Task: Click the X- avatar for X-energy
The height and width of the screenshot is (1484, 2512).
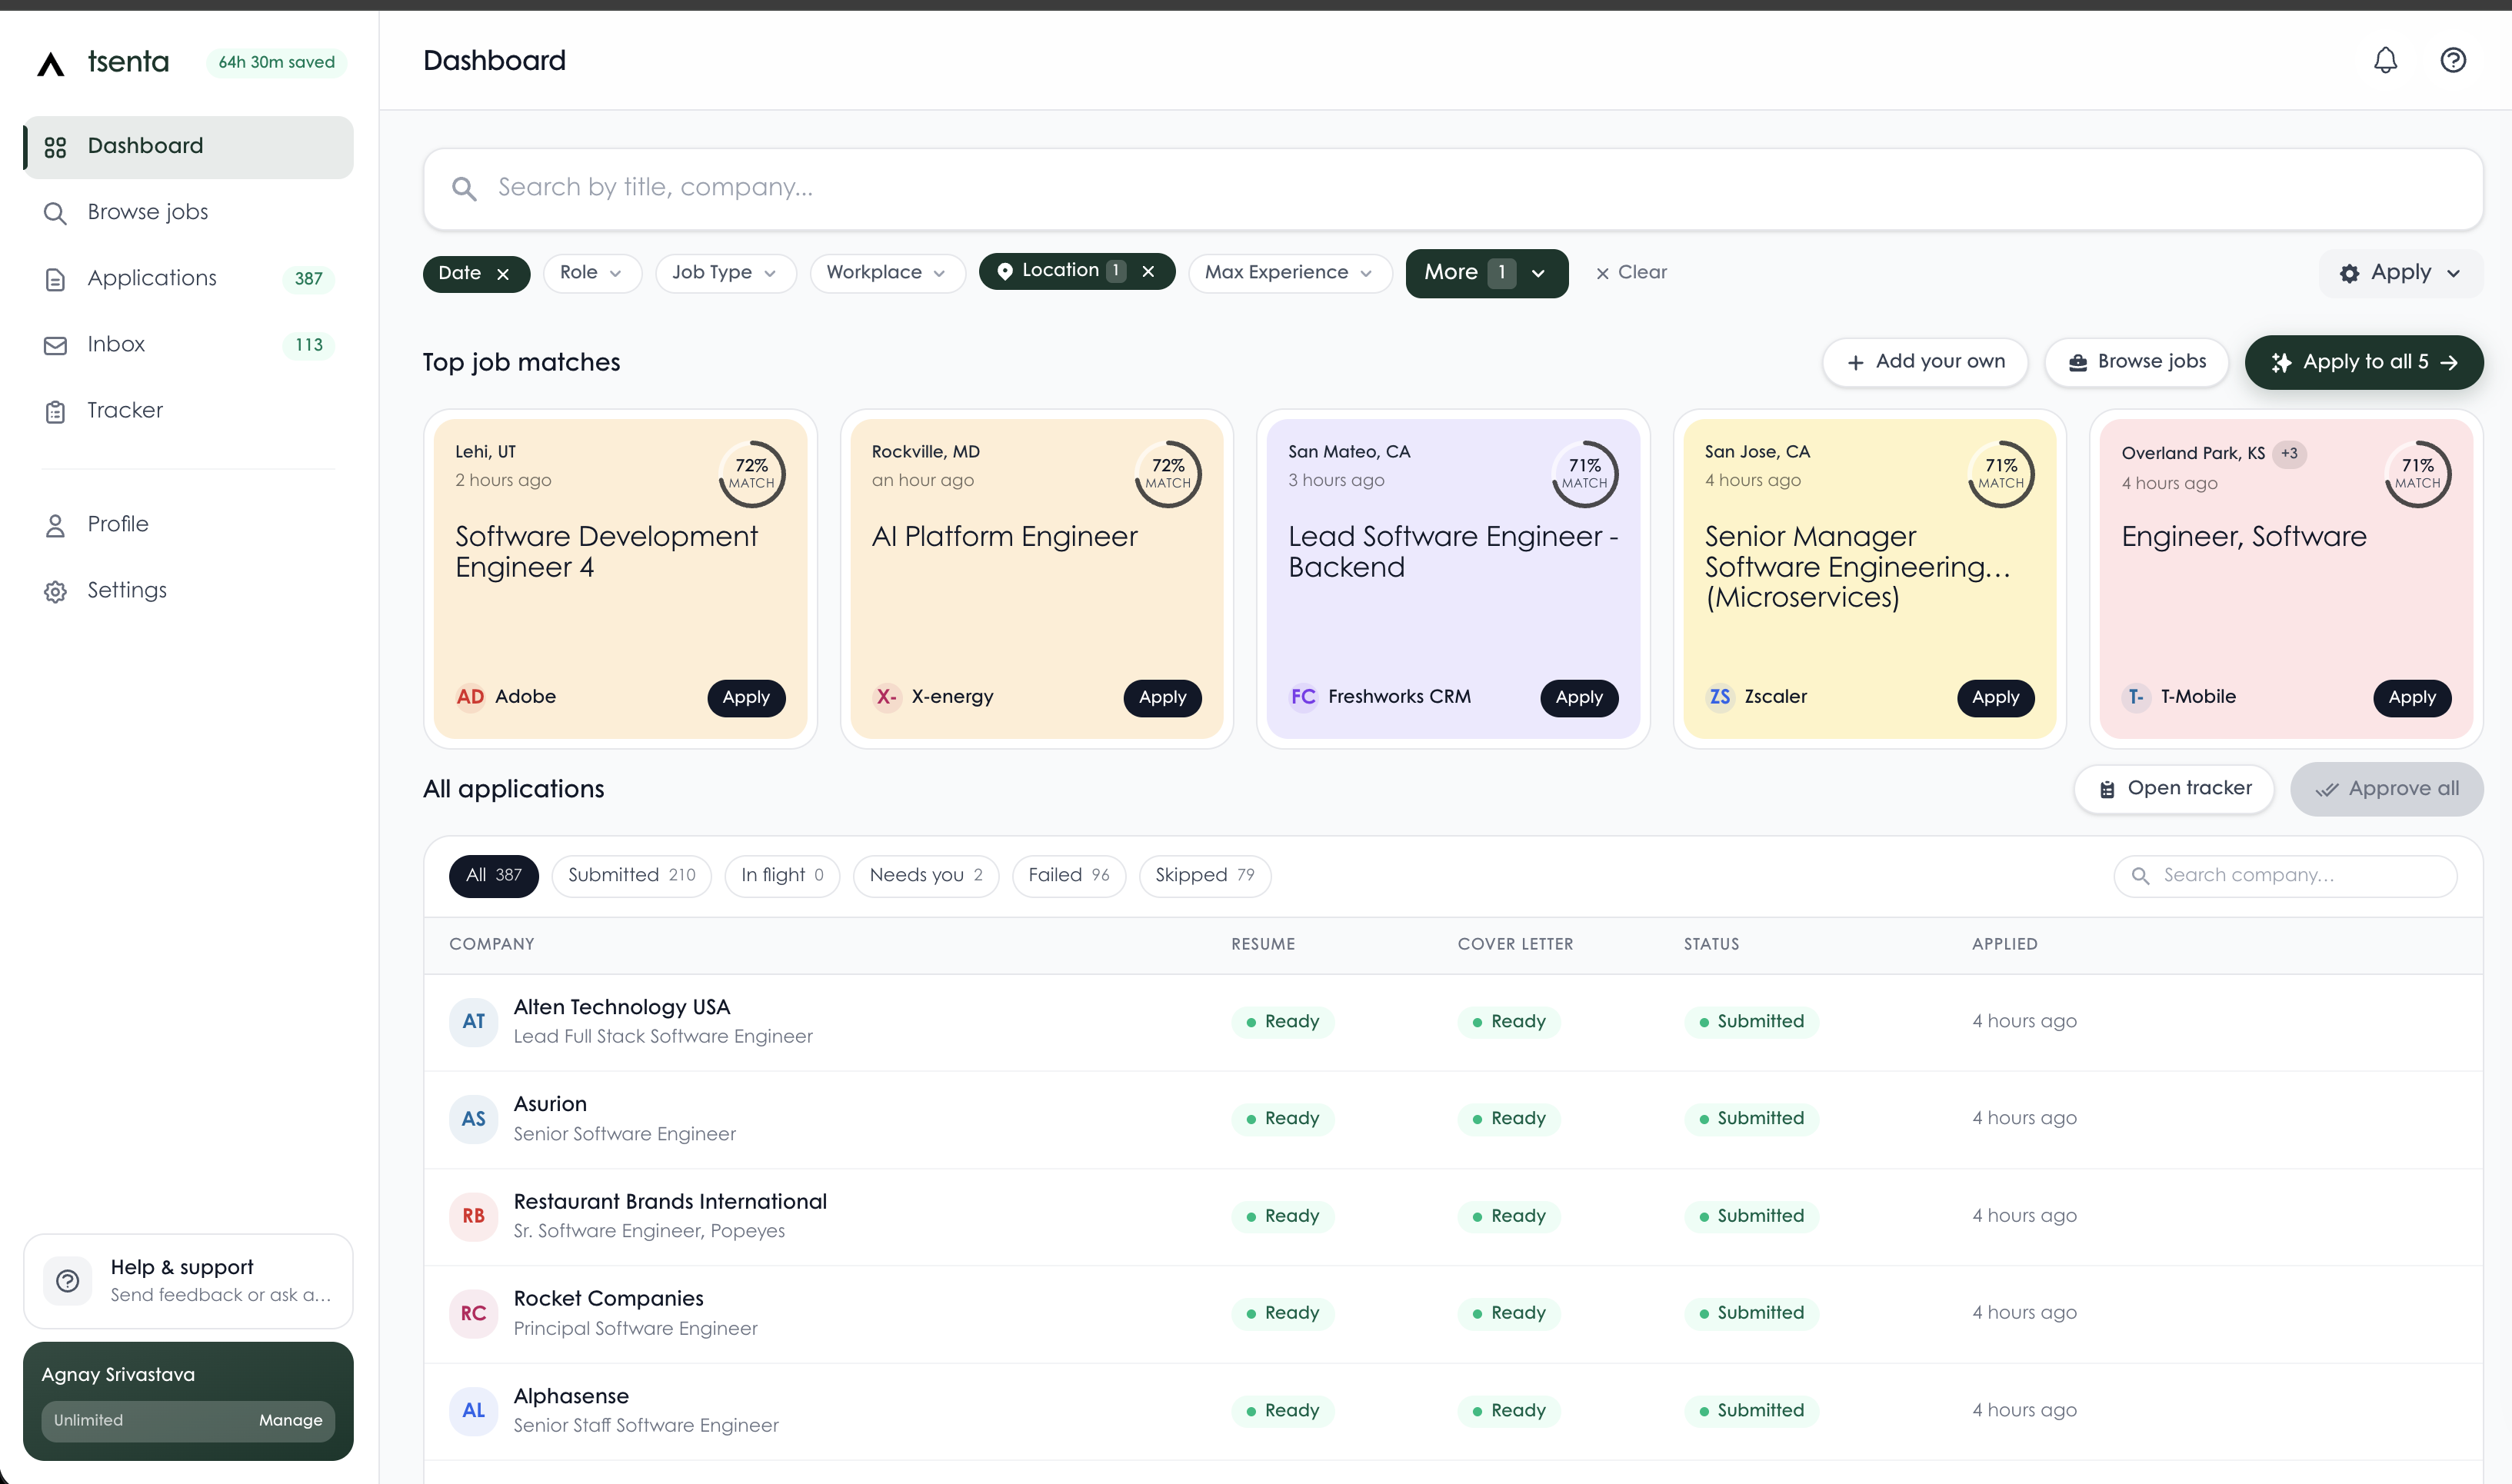Action: 886,697
